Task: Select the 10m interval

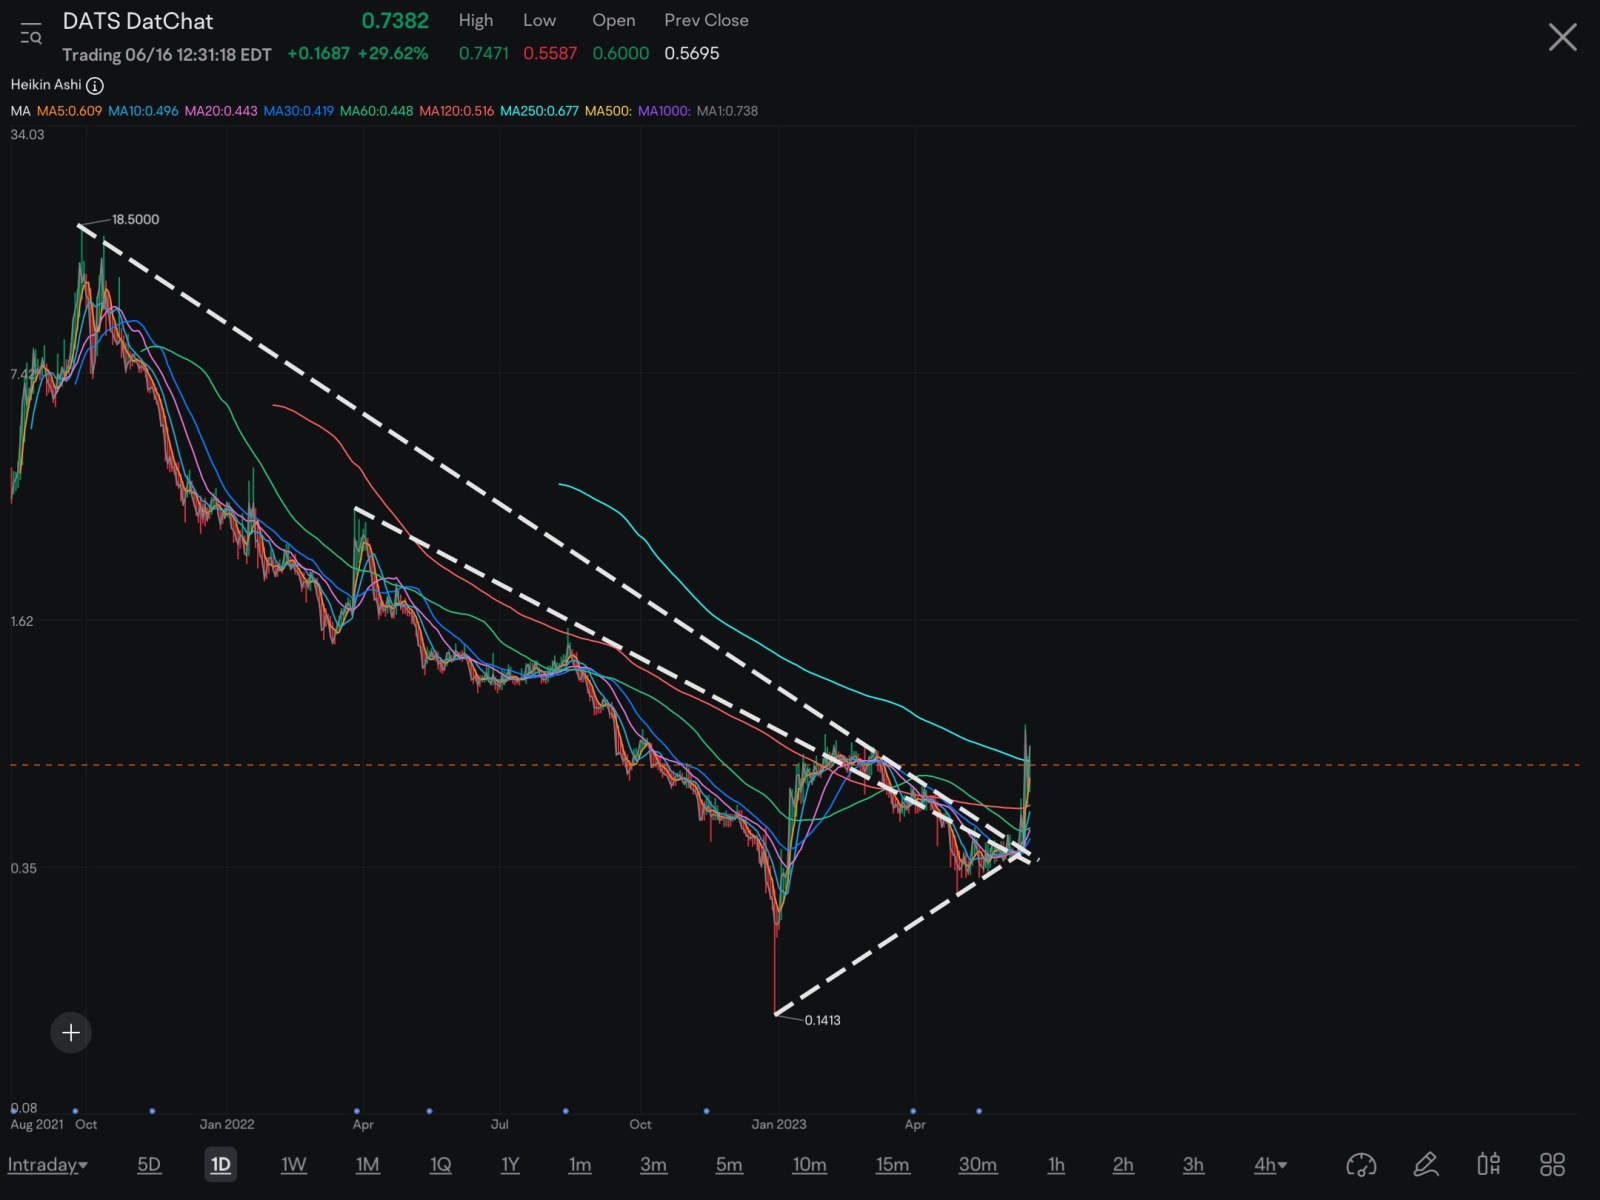Action: click(809, 1165)
